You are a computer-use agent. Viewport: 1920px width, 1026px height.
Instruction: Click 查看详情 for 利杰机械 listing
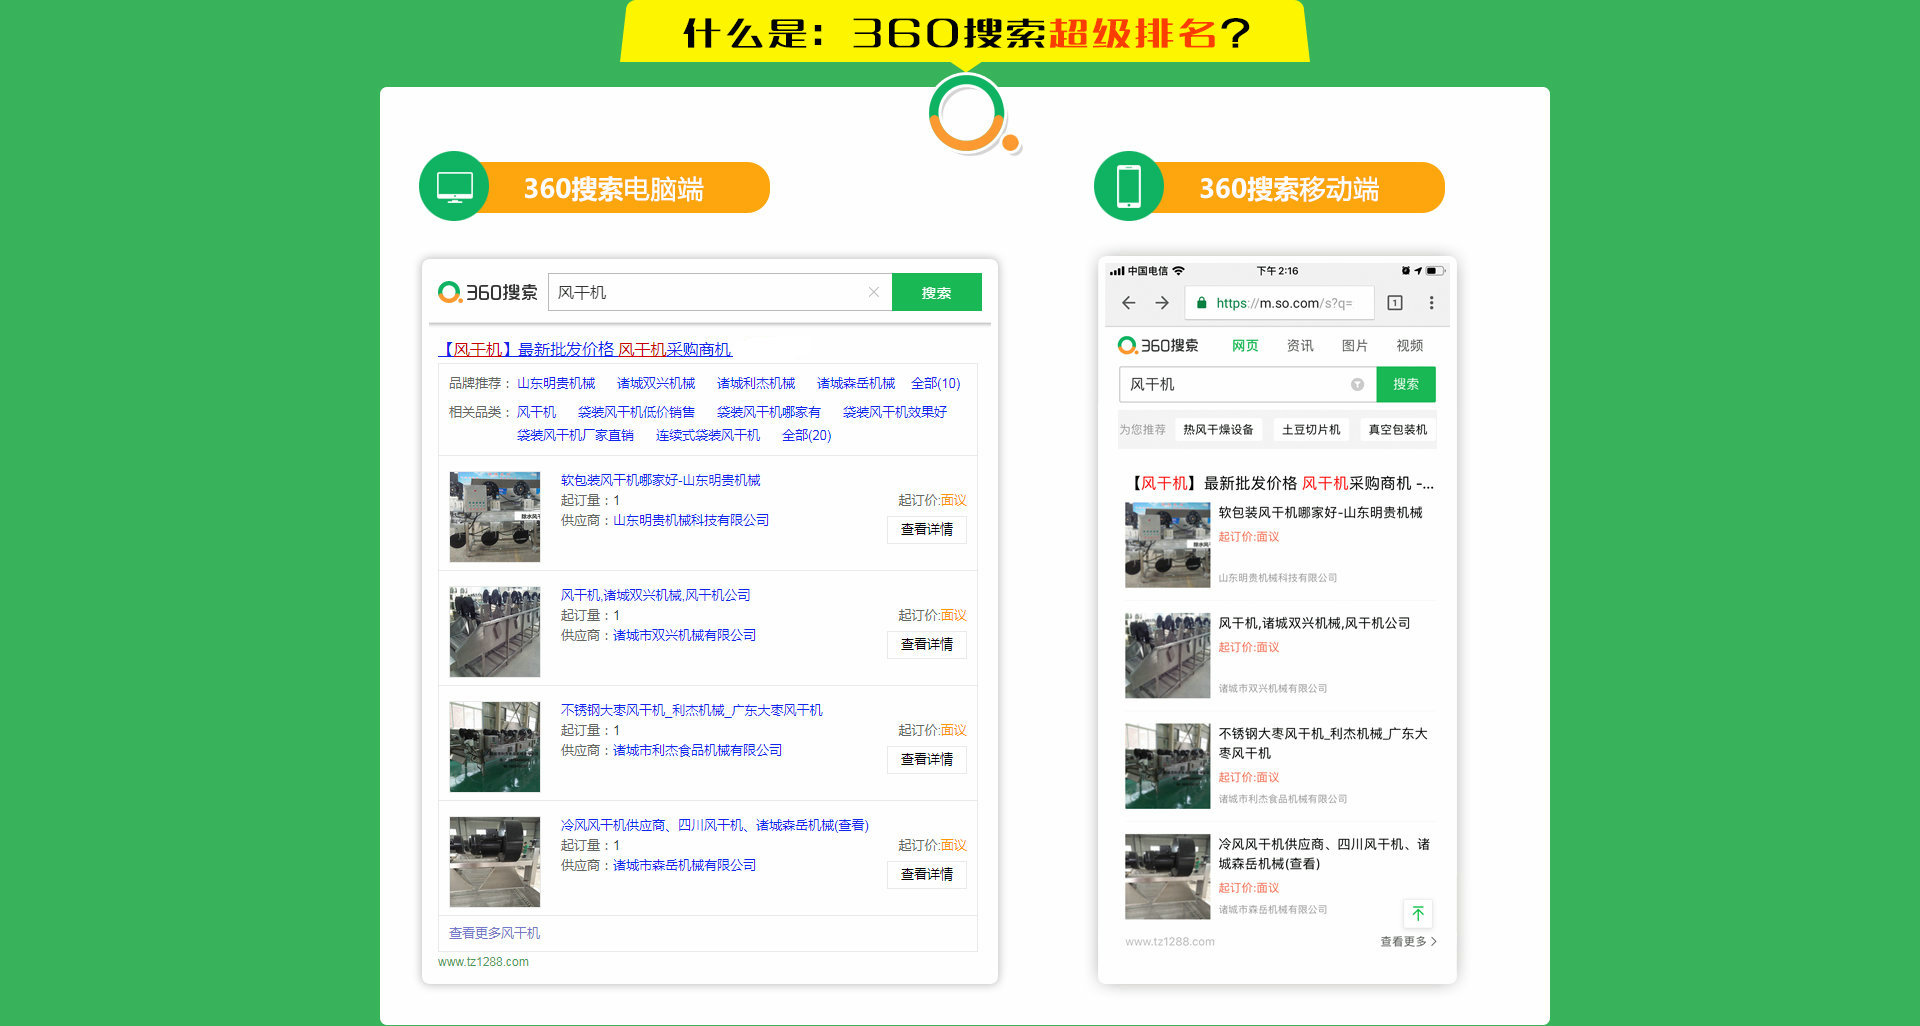[927, 759]
